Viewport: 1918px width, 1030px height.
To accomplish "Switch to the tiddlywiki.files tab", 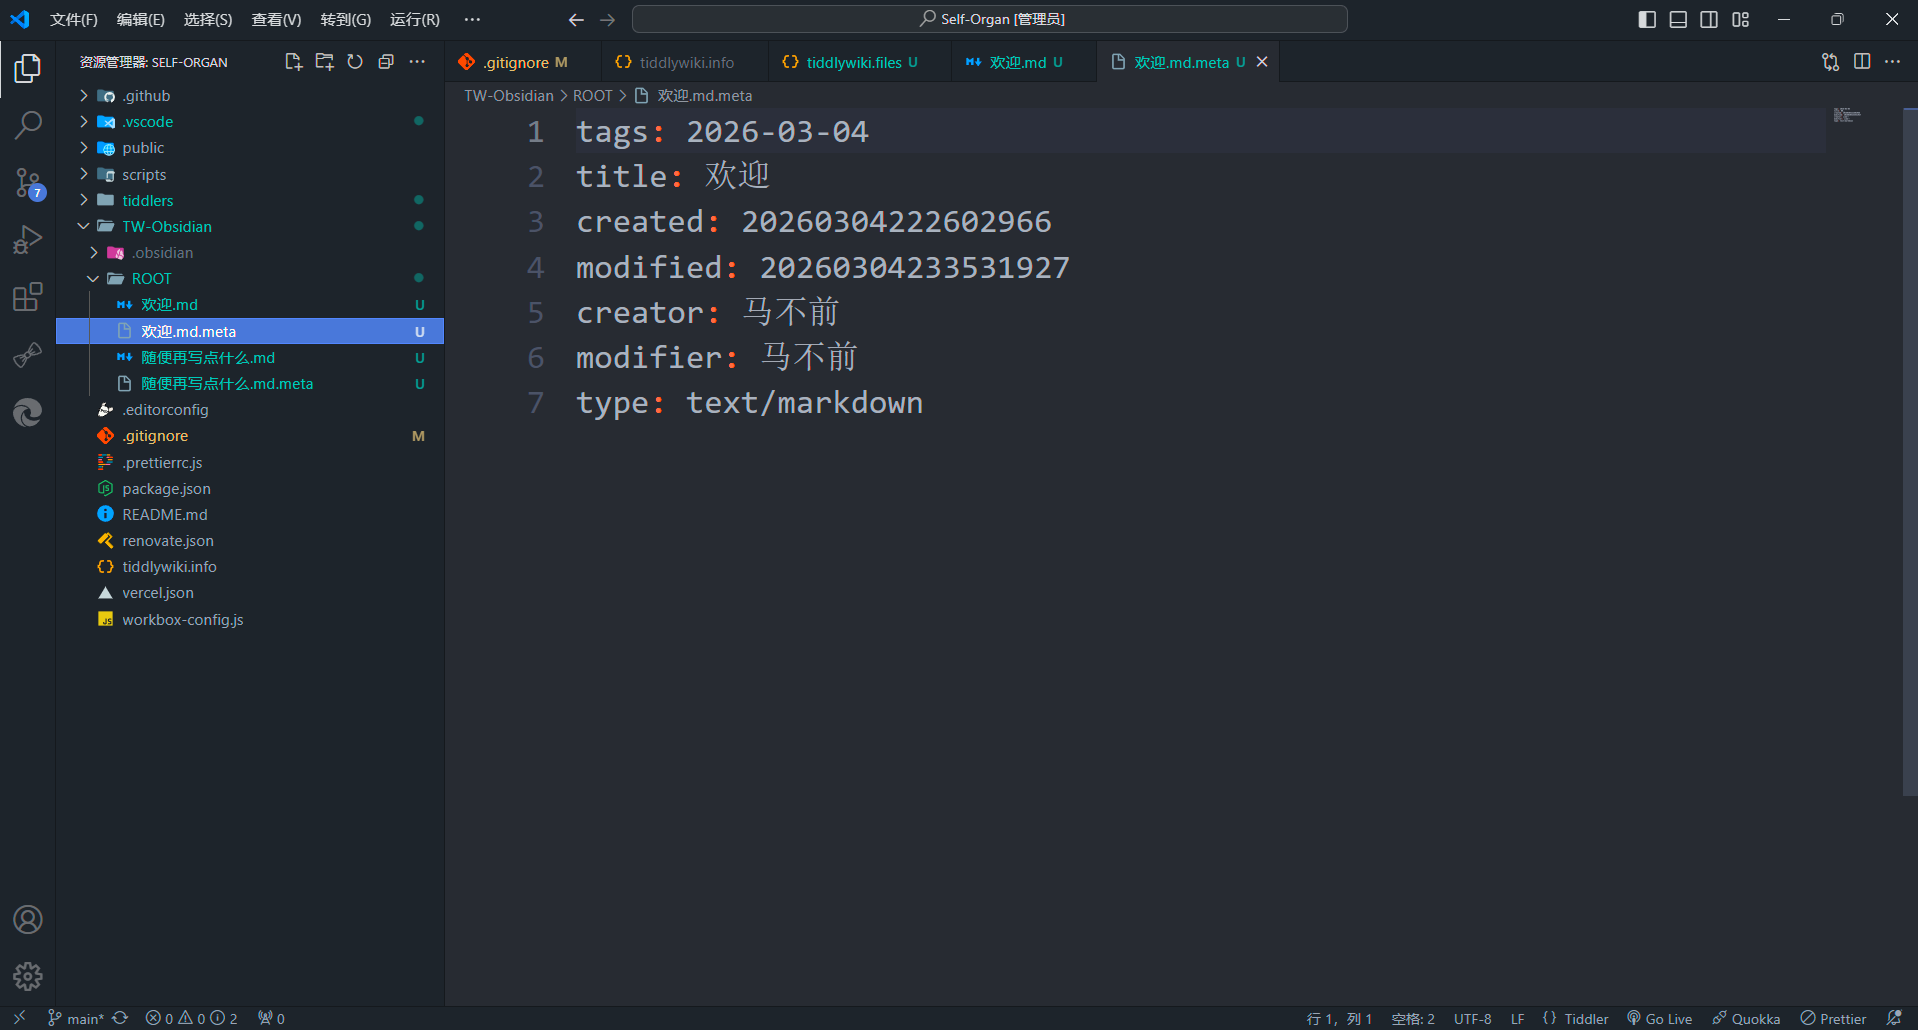I will coord(853,62).
